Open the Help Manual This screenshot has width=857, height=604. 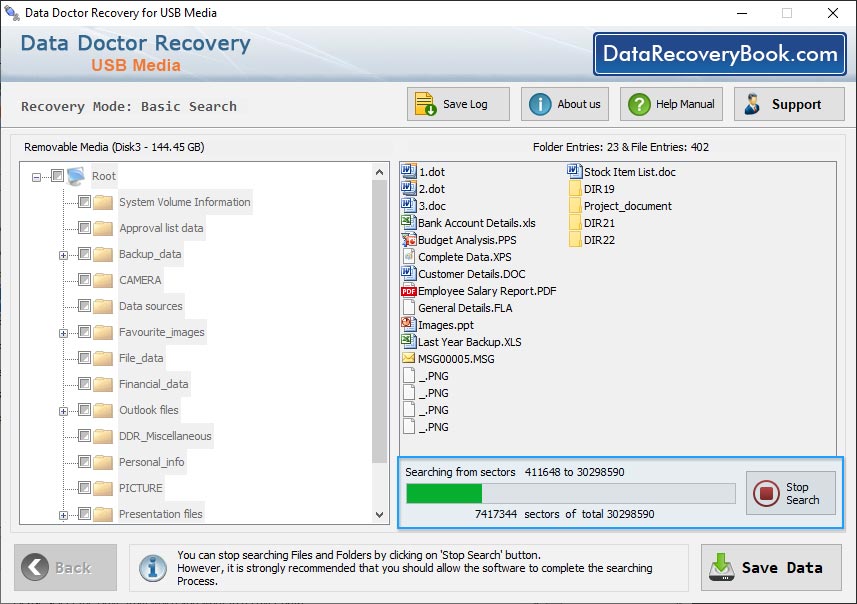670,103
